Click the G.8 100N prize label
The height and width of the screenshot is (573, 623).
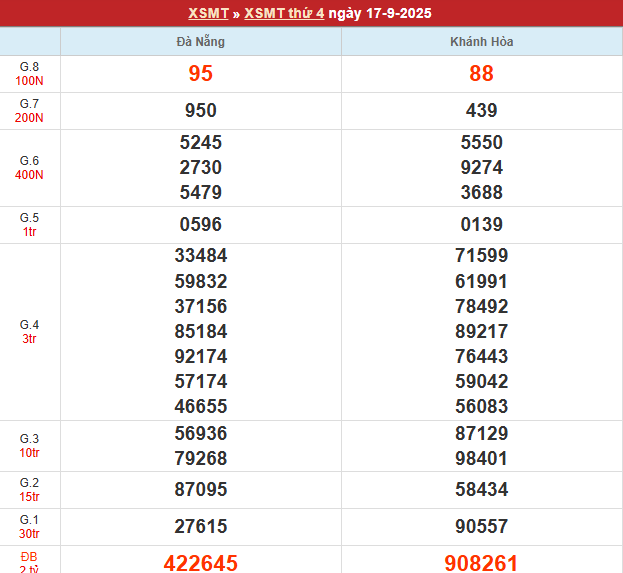(29, 74)
